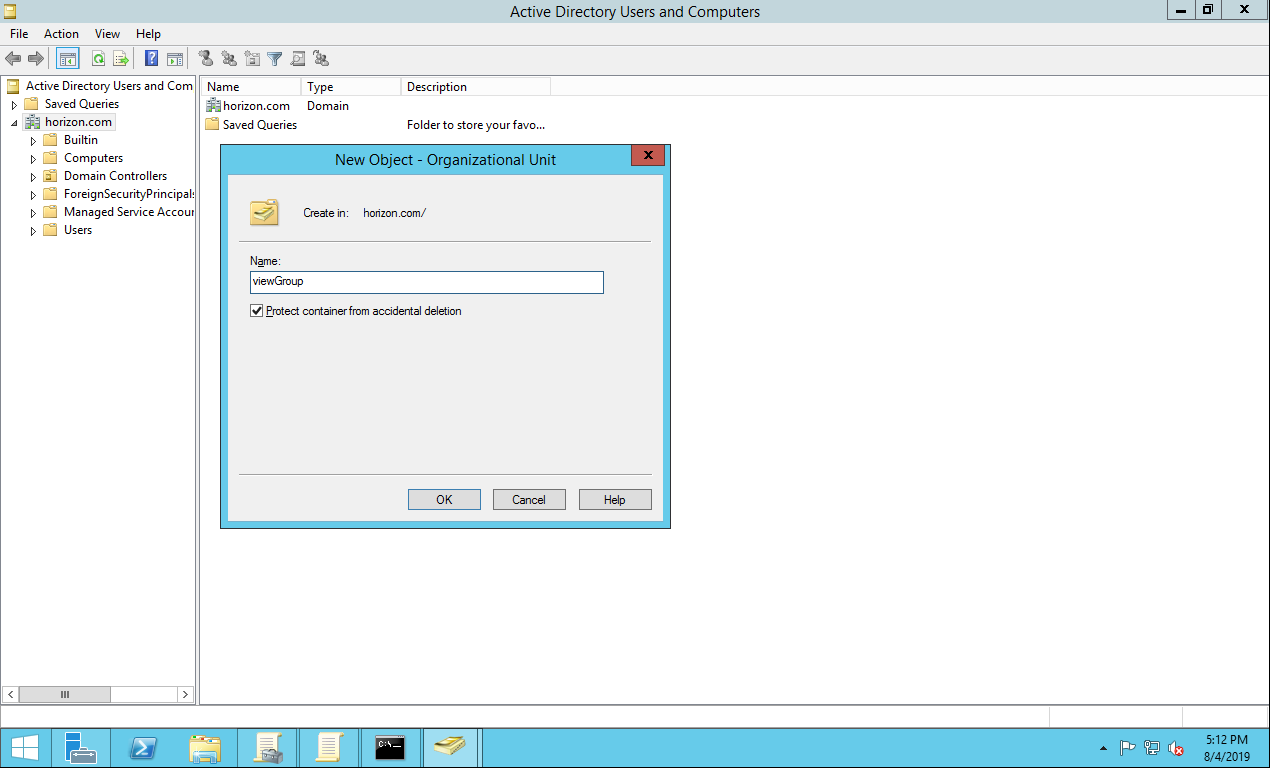Screen dimensions: 1270x768
Task: Click the Find objects toolbar icon
Action: click(x=298, y=59)
